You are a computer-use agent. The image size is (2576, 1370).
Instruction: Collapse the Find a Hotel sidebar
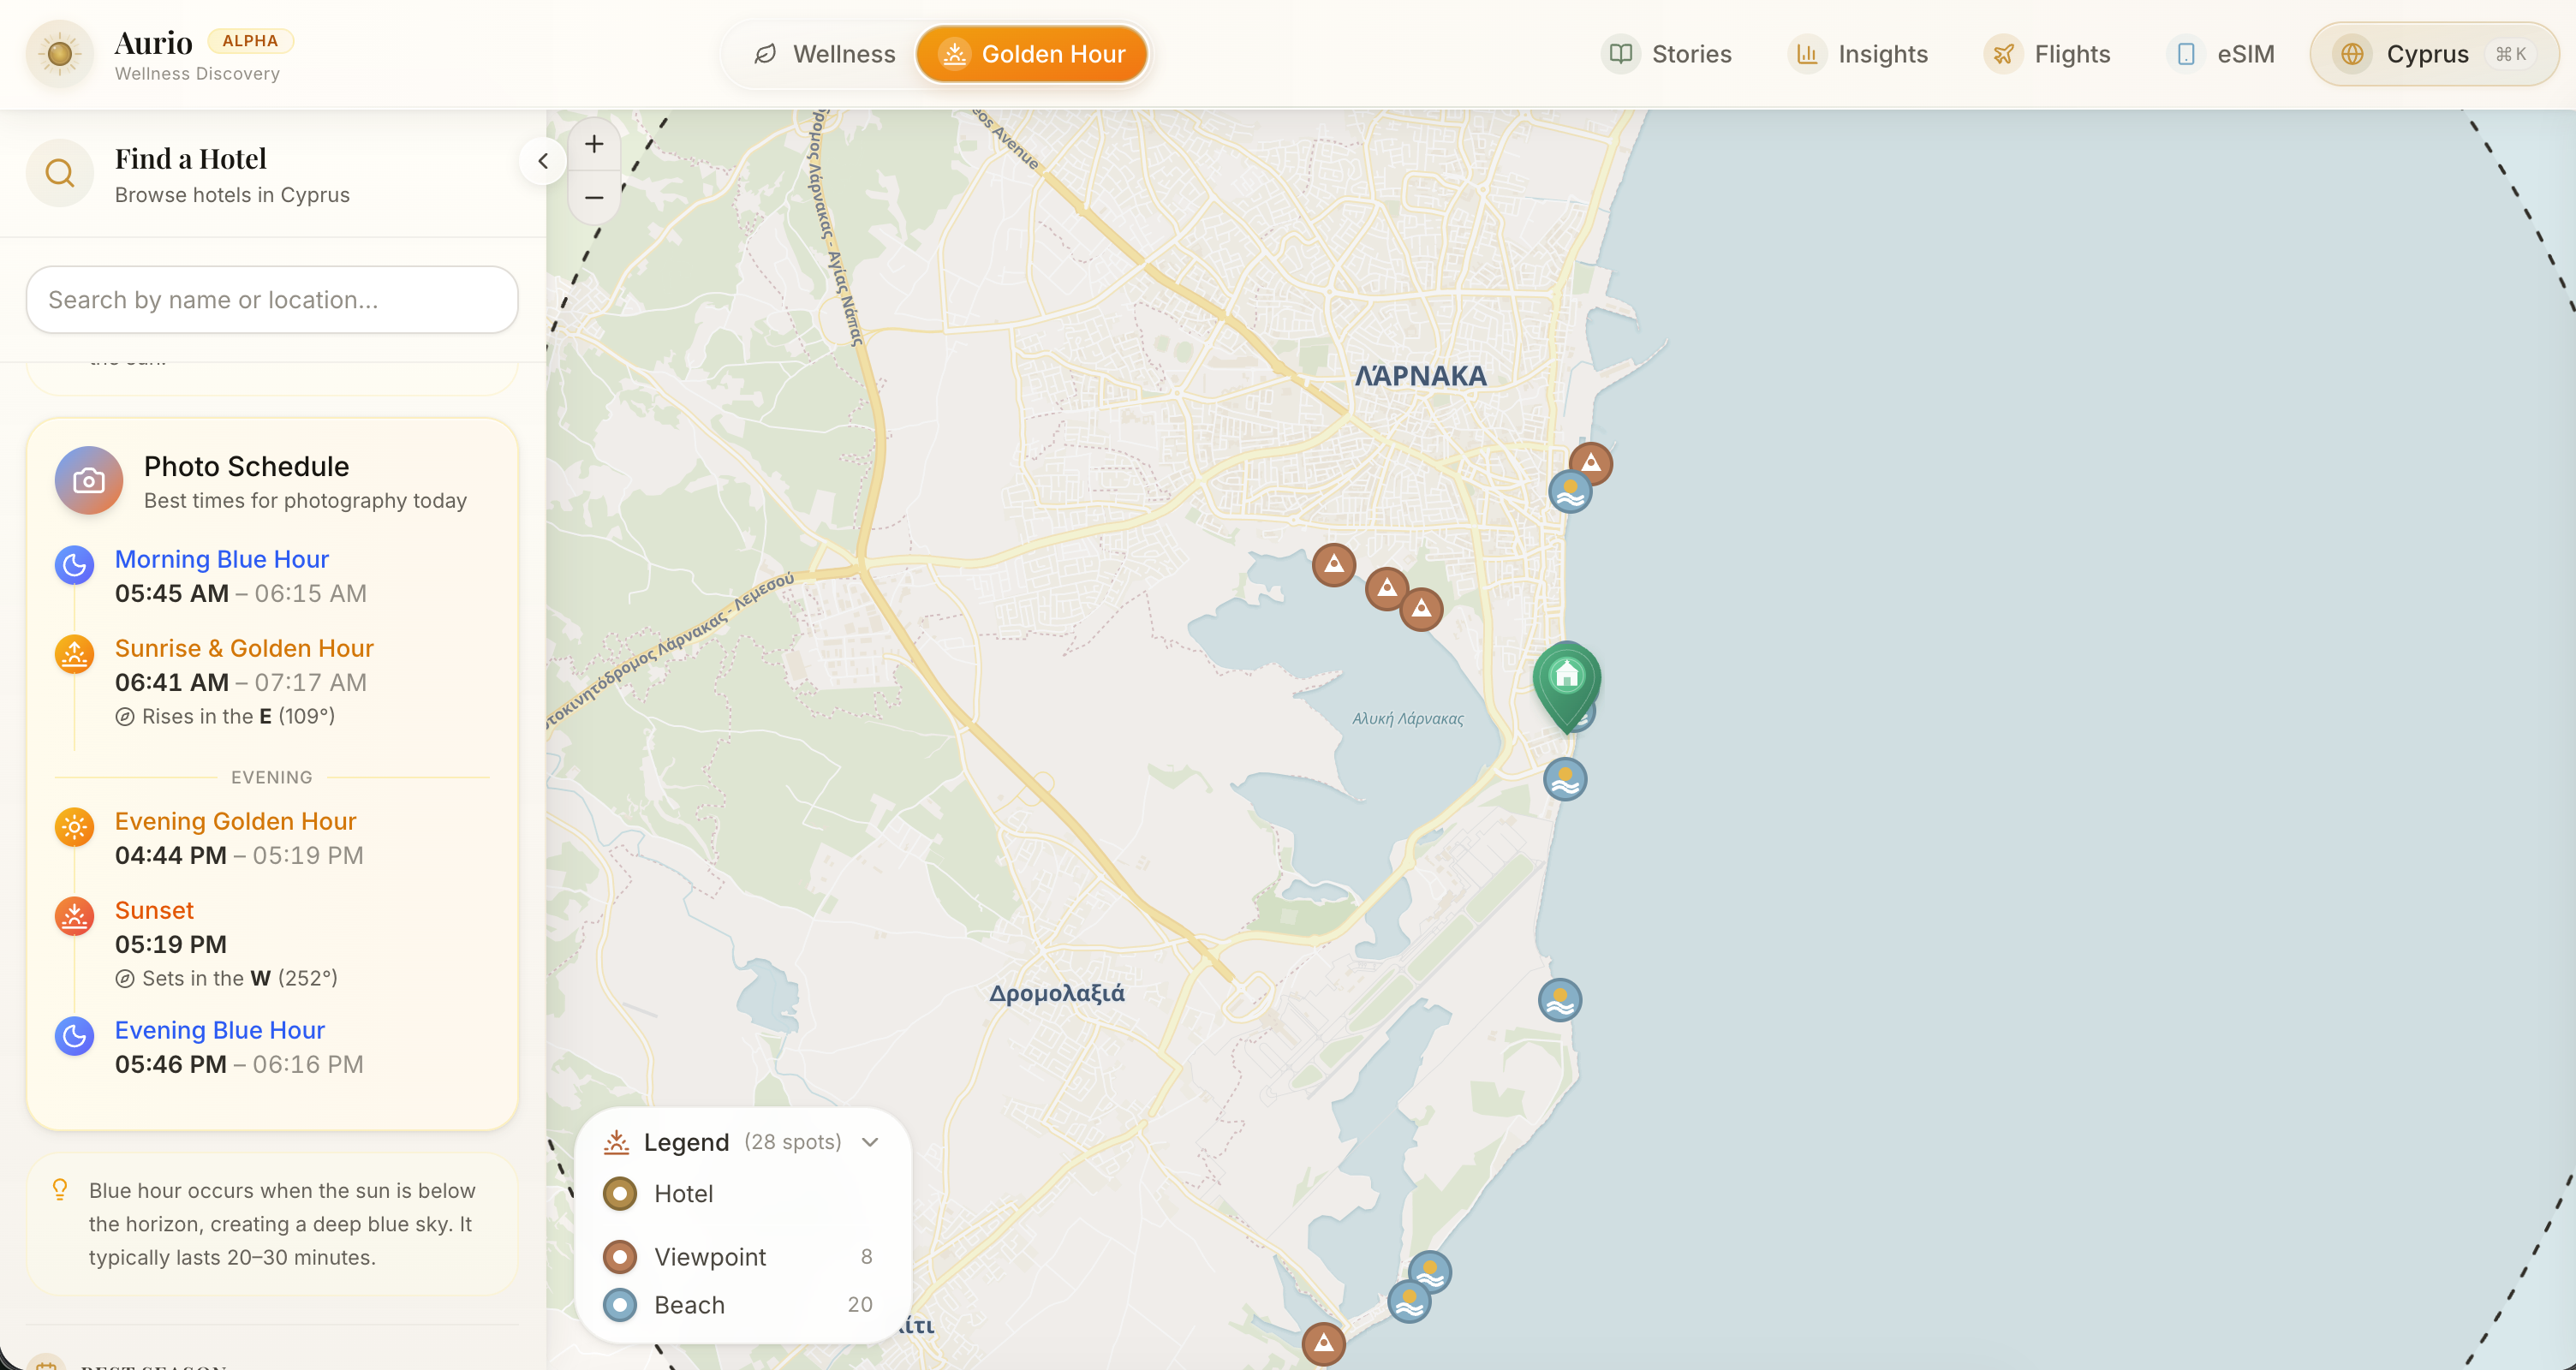[543, 161]
